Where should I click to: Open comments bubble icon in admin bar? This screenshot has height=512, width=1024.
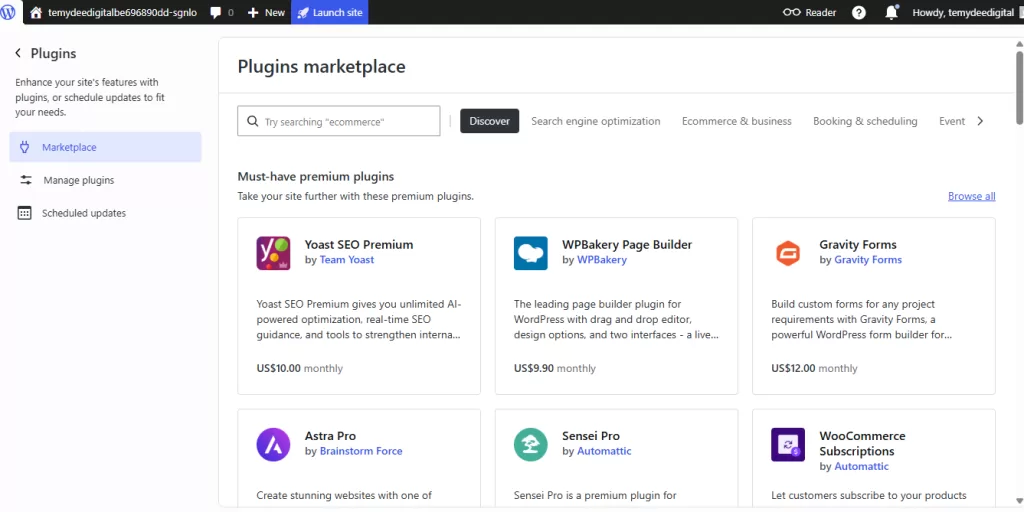[x=216, y=12]
